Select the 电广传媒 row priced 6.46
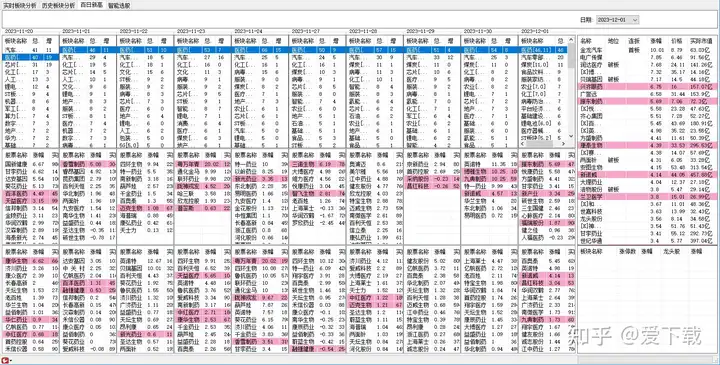The height and width of the screenshot is (365, 720). (646, 57)
